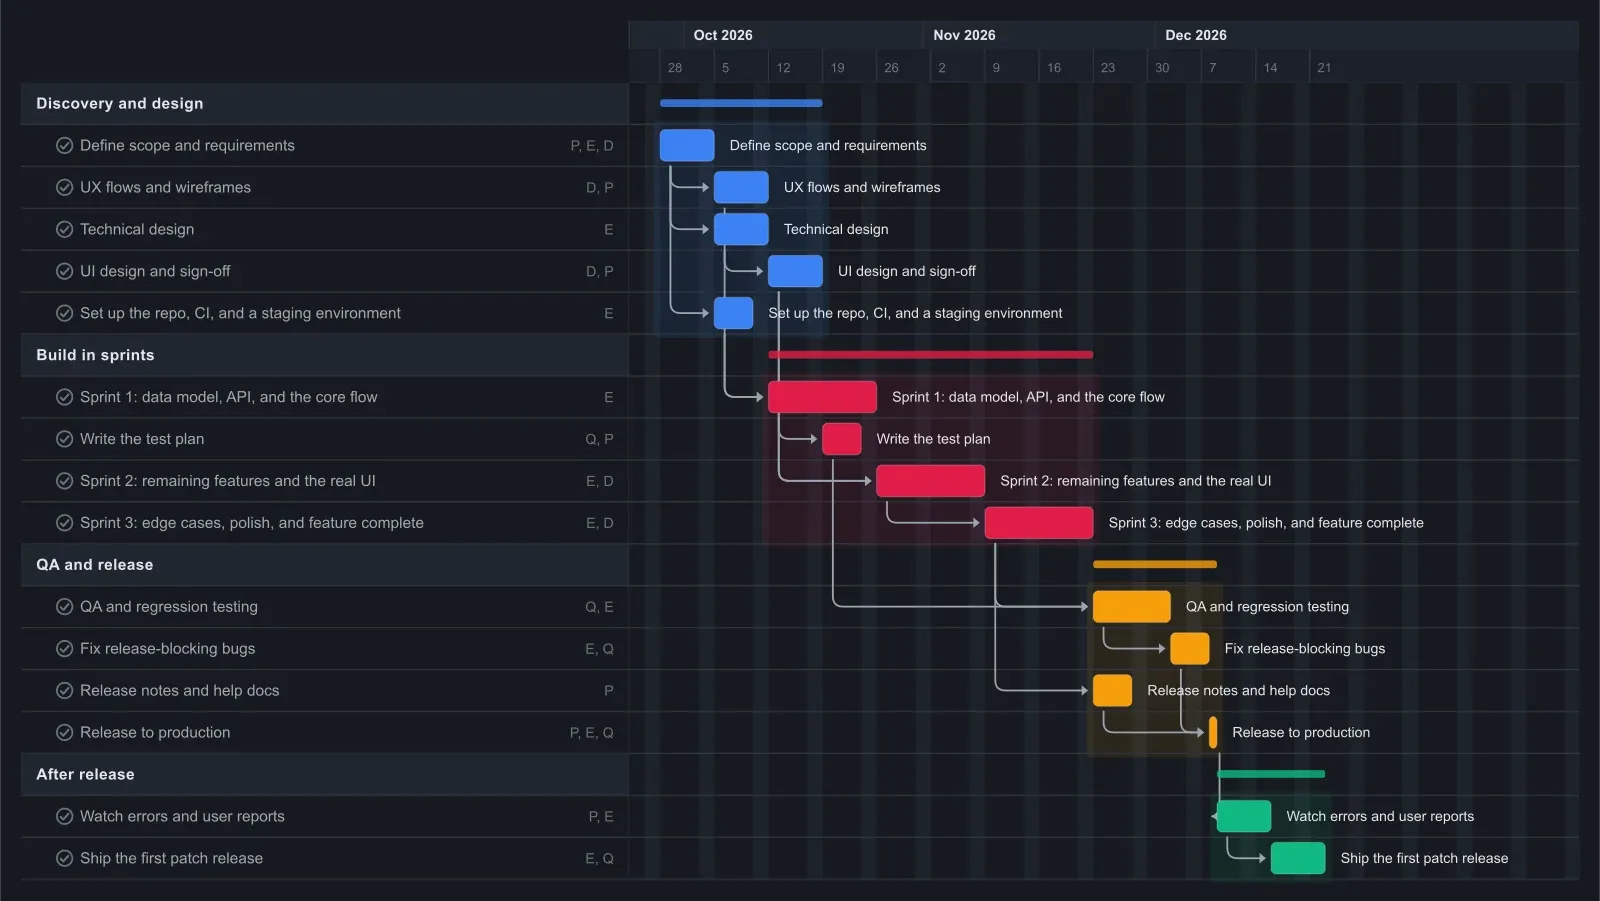Click the Nov 2026 month header

(x=964, y=35)
